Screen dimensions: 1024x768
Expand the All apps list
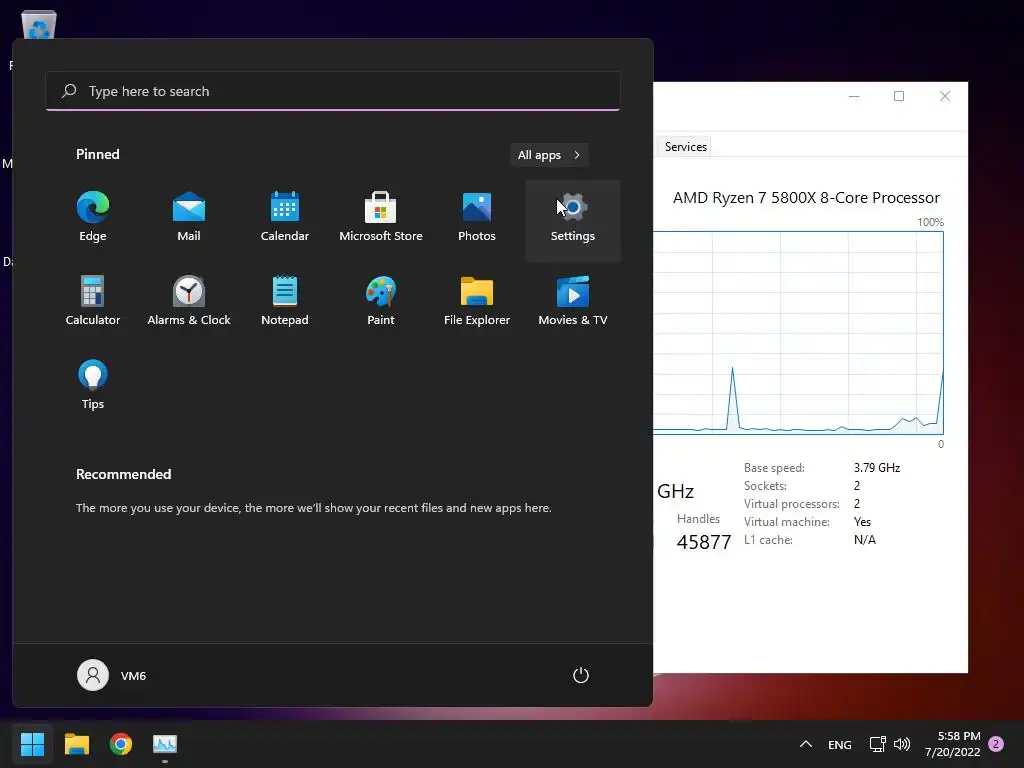pyautogui.click(x=549, y=155)
